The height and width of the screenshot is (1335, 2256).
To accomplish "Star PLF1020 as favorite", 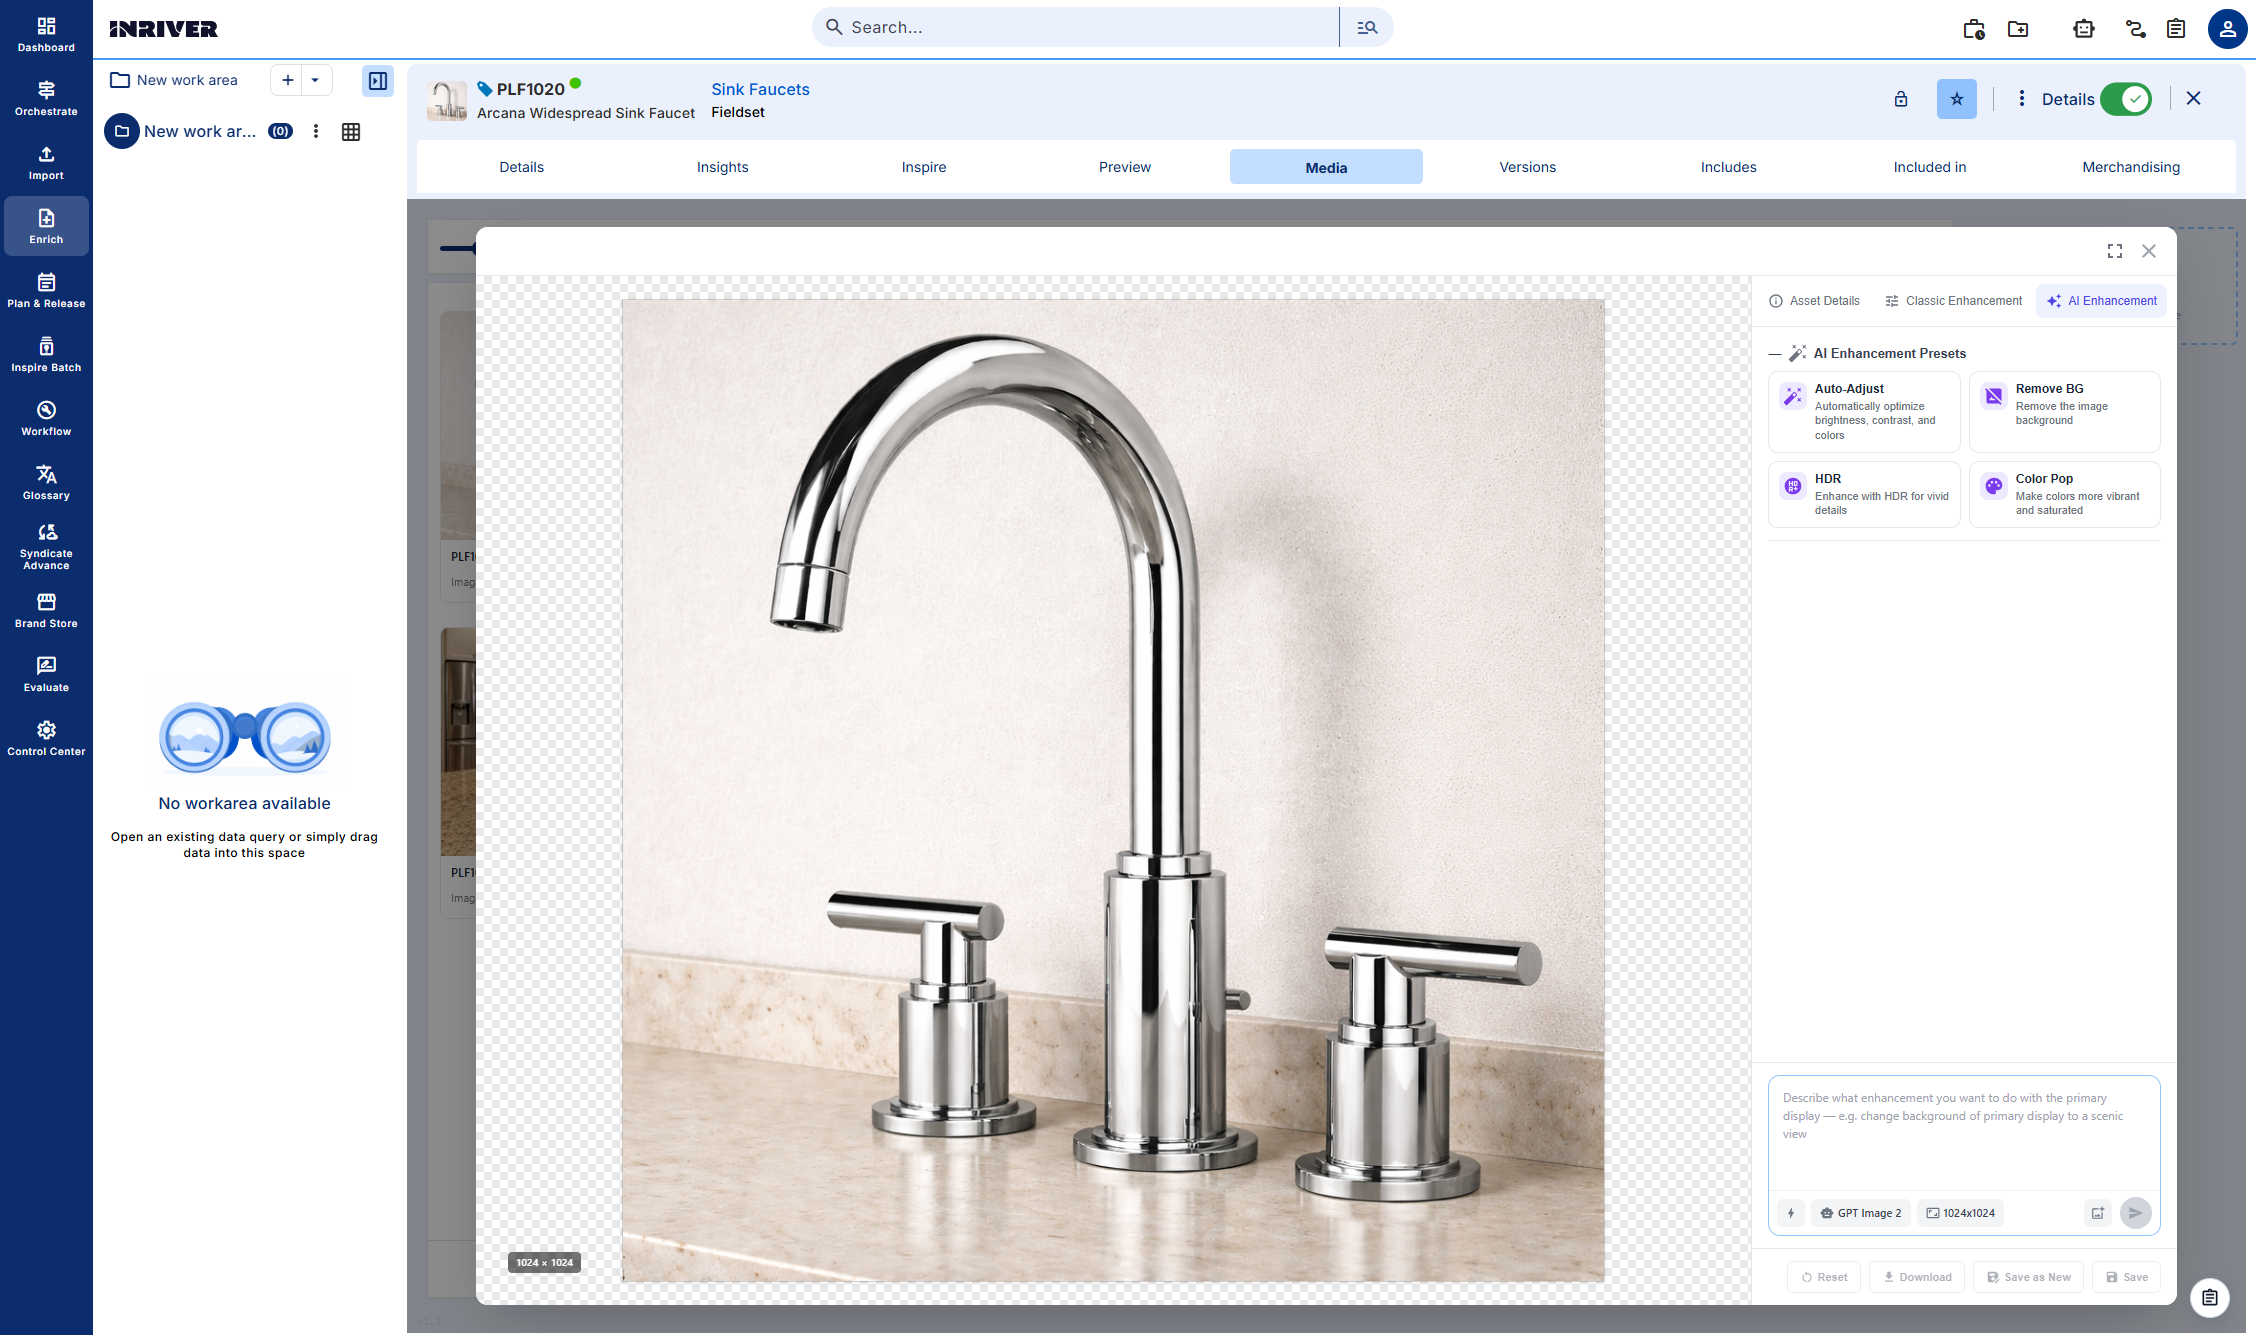I will [x=1957, y=99].
